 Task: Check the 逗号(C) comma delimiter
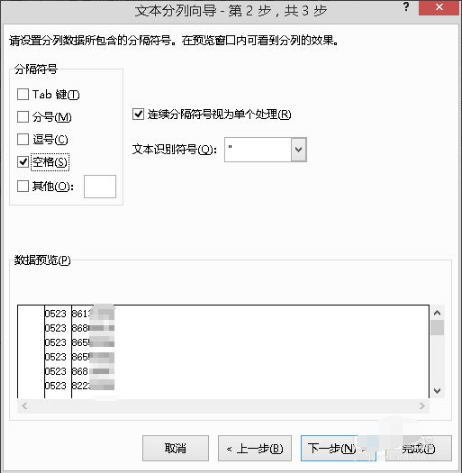tap(23, 139)
